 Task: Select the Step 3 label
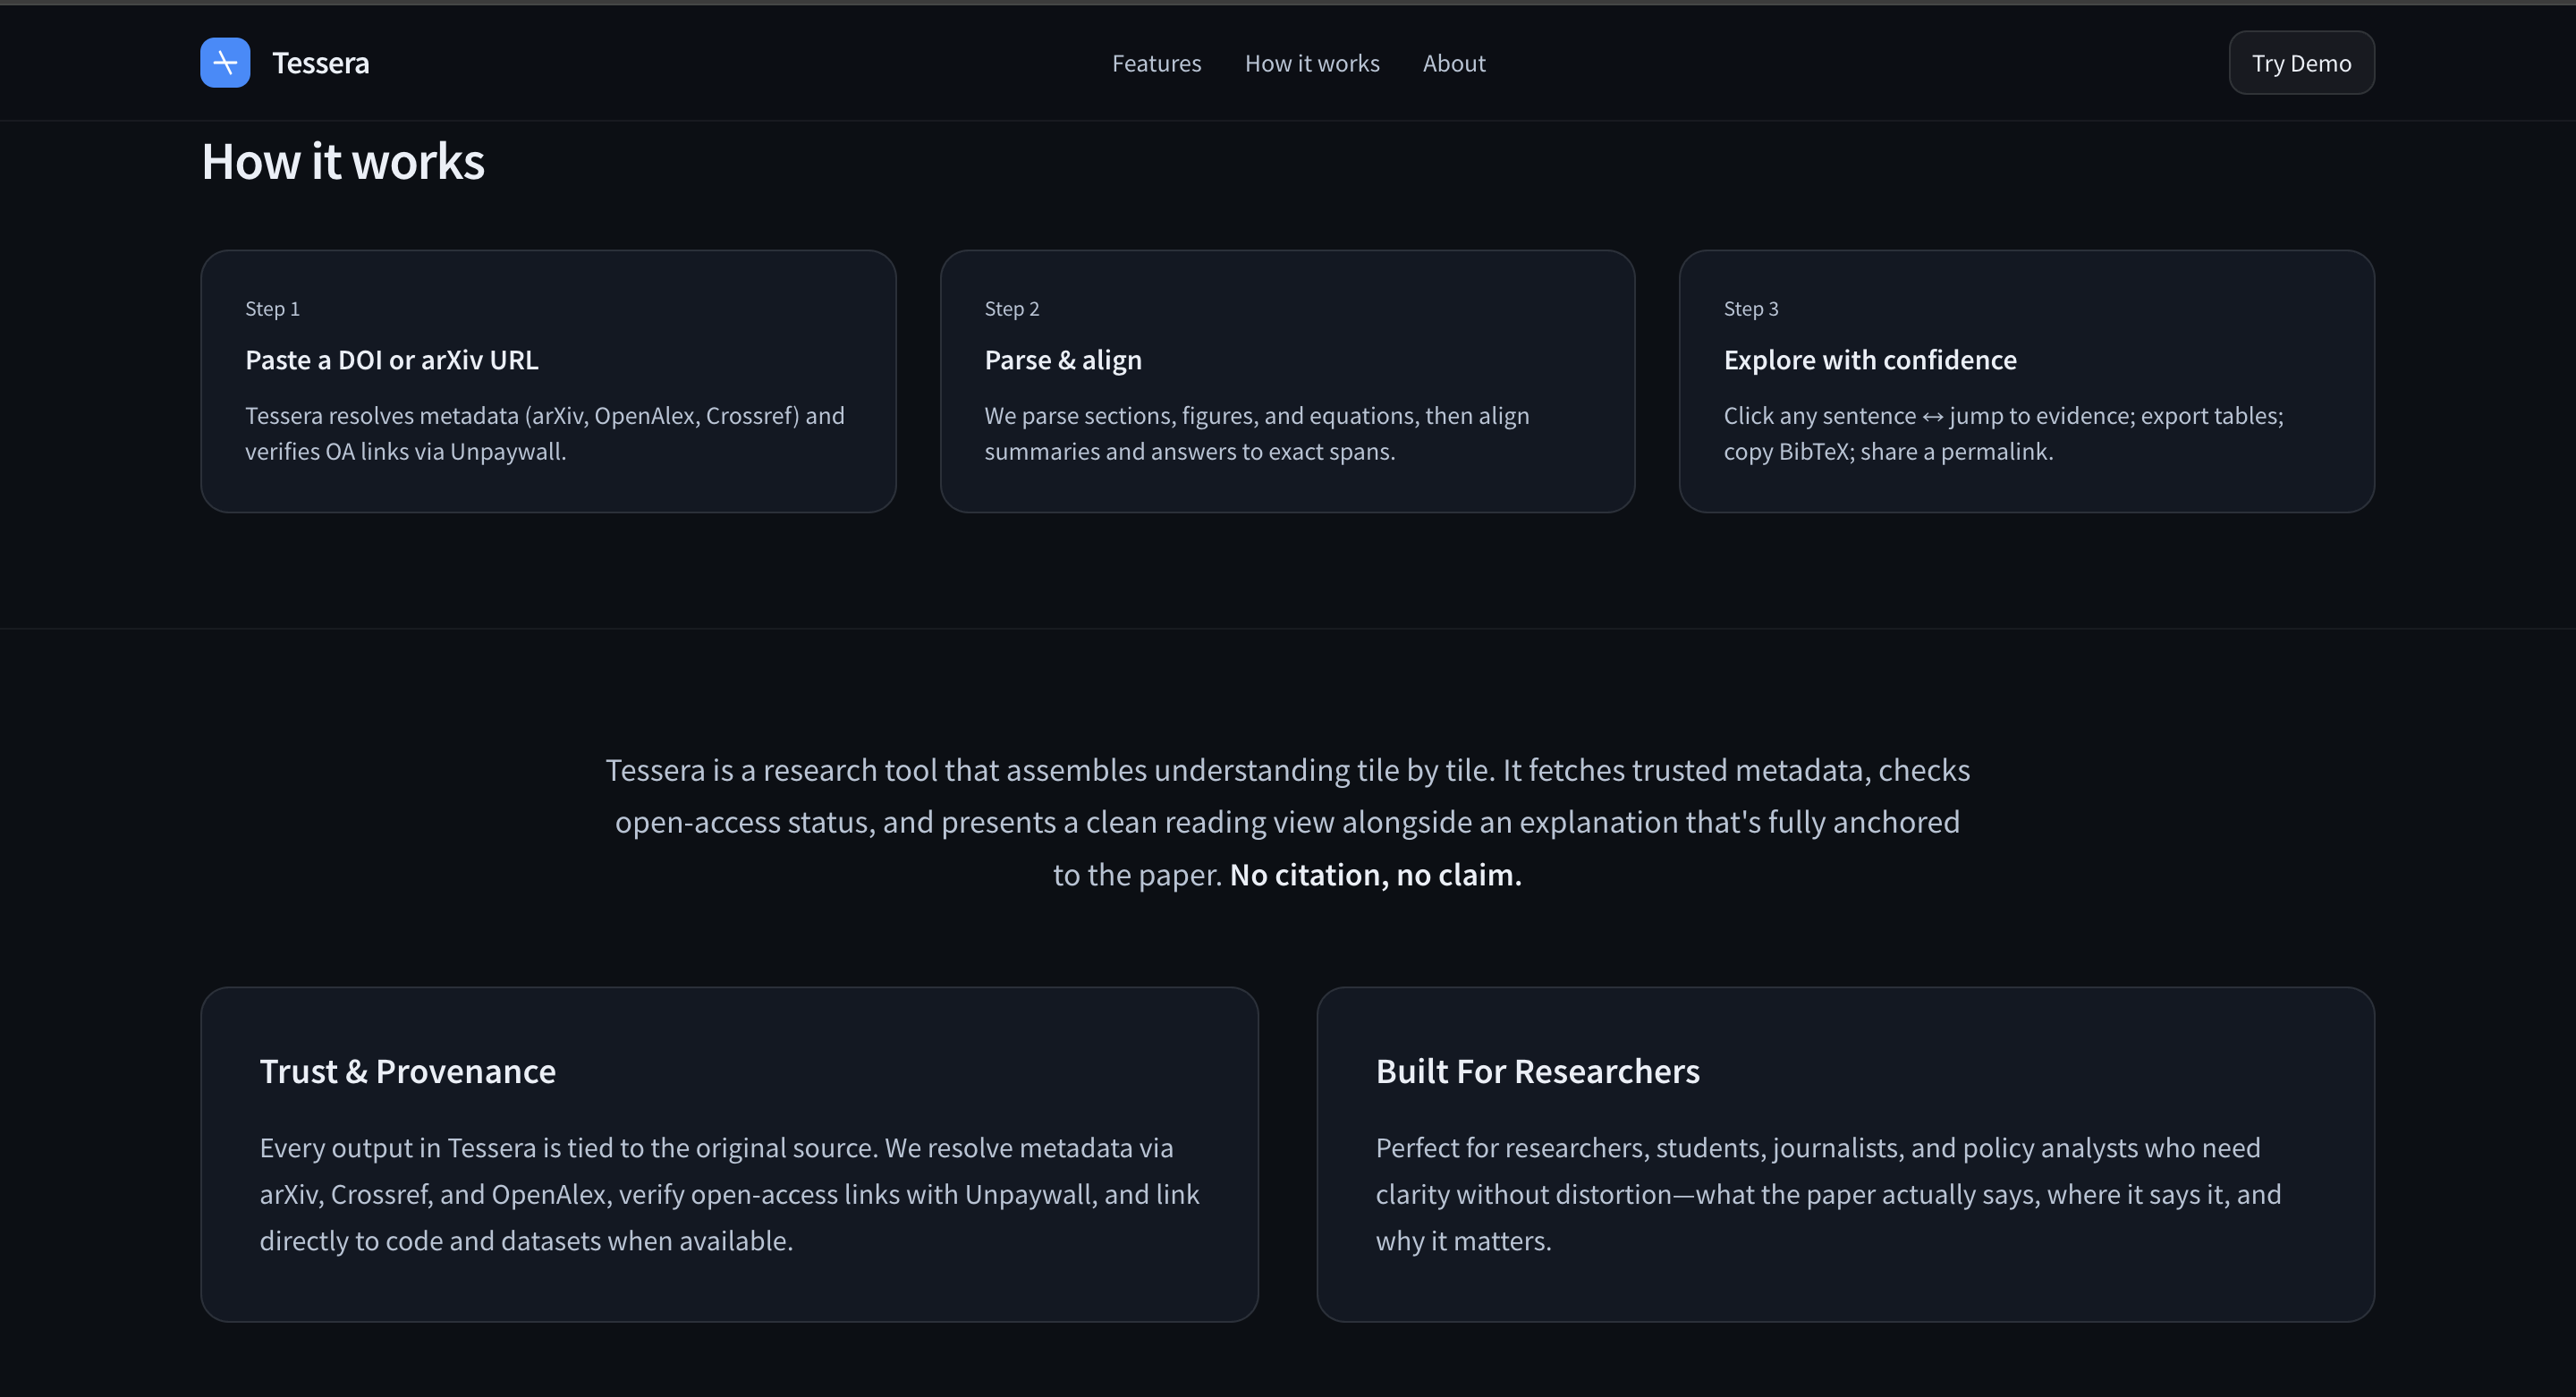[1751, 309]
